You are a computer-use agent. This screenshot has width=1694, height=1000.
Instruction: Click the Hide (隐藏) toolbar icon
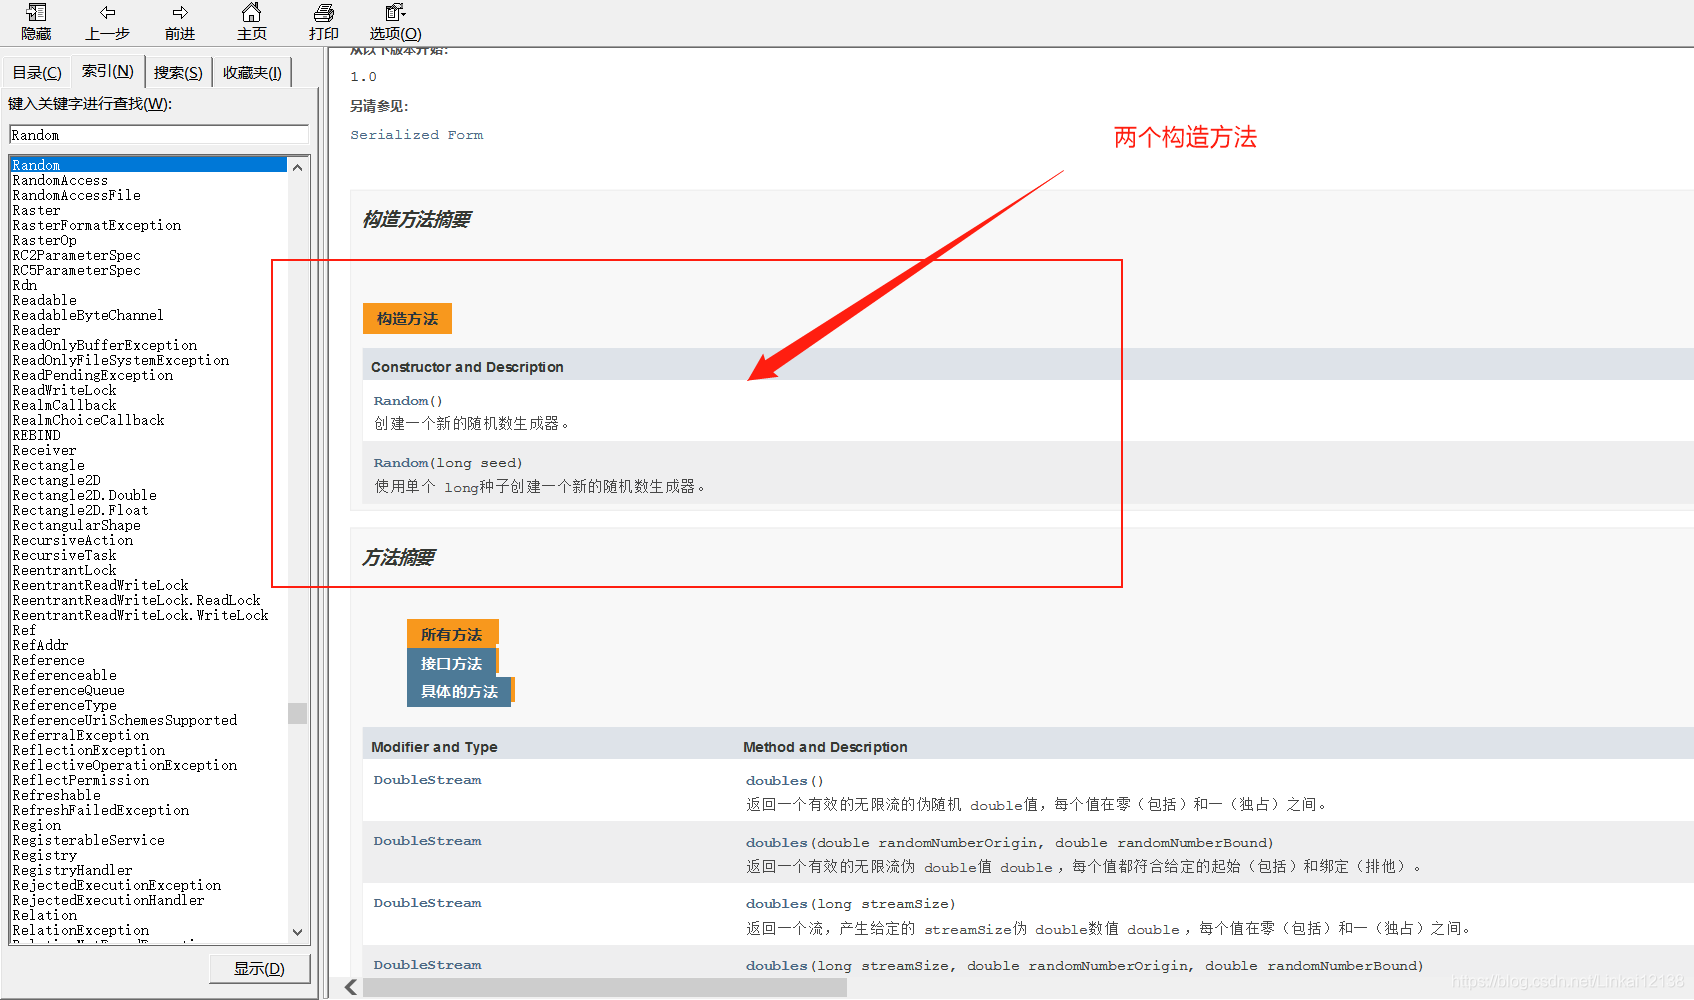(36, 13)
